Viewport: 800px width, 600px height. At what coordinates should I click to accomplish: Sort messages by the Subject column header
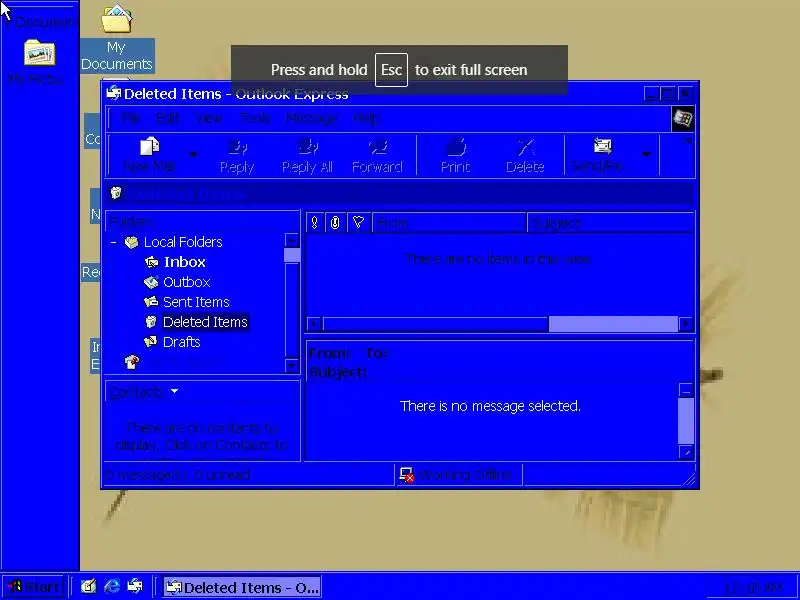[611, 223]
